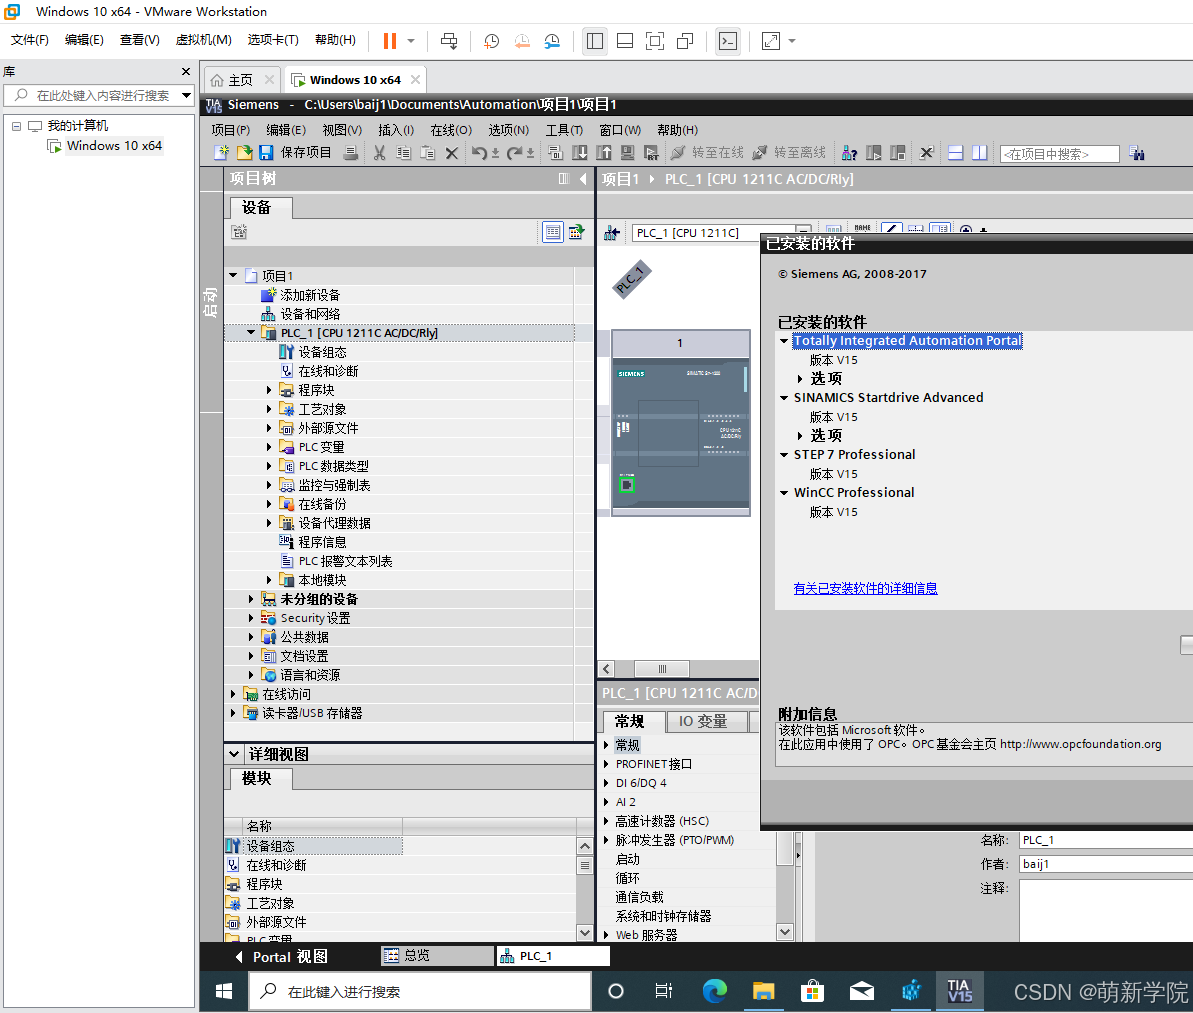Open Windows Start menu
Screen dimensions: 1193x1013
(x=224, y=991)
